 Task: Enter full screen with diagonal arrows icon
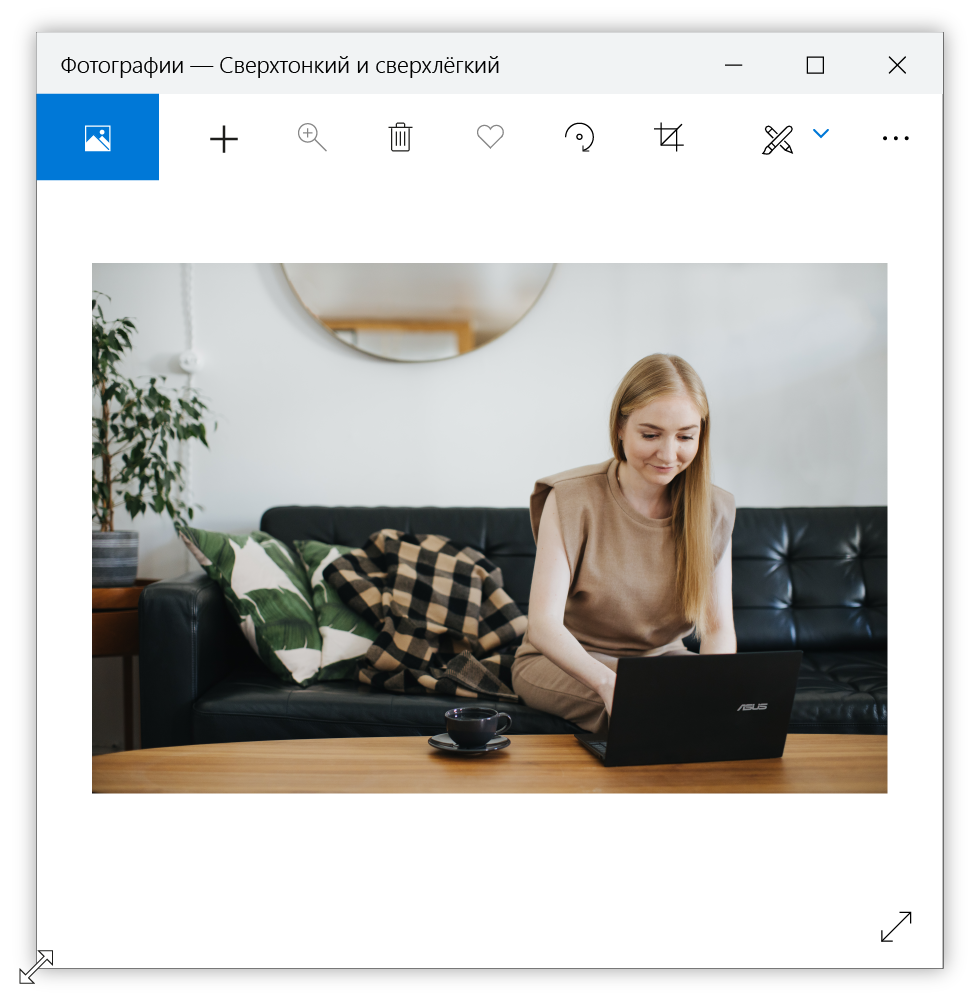pos(896,926)
